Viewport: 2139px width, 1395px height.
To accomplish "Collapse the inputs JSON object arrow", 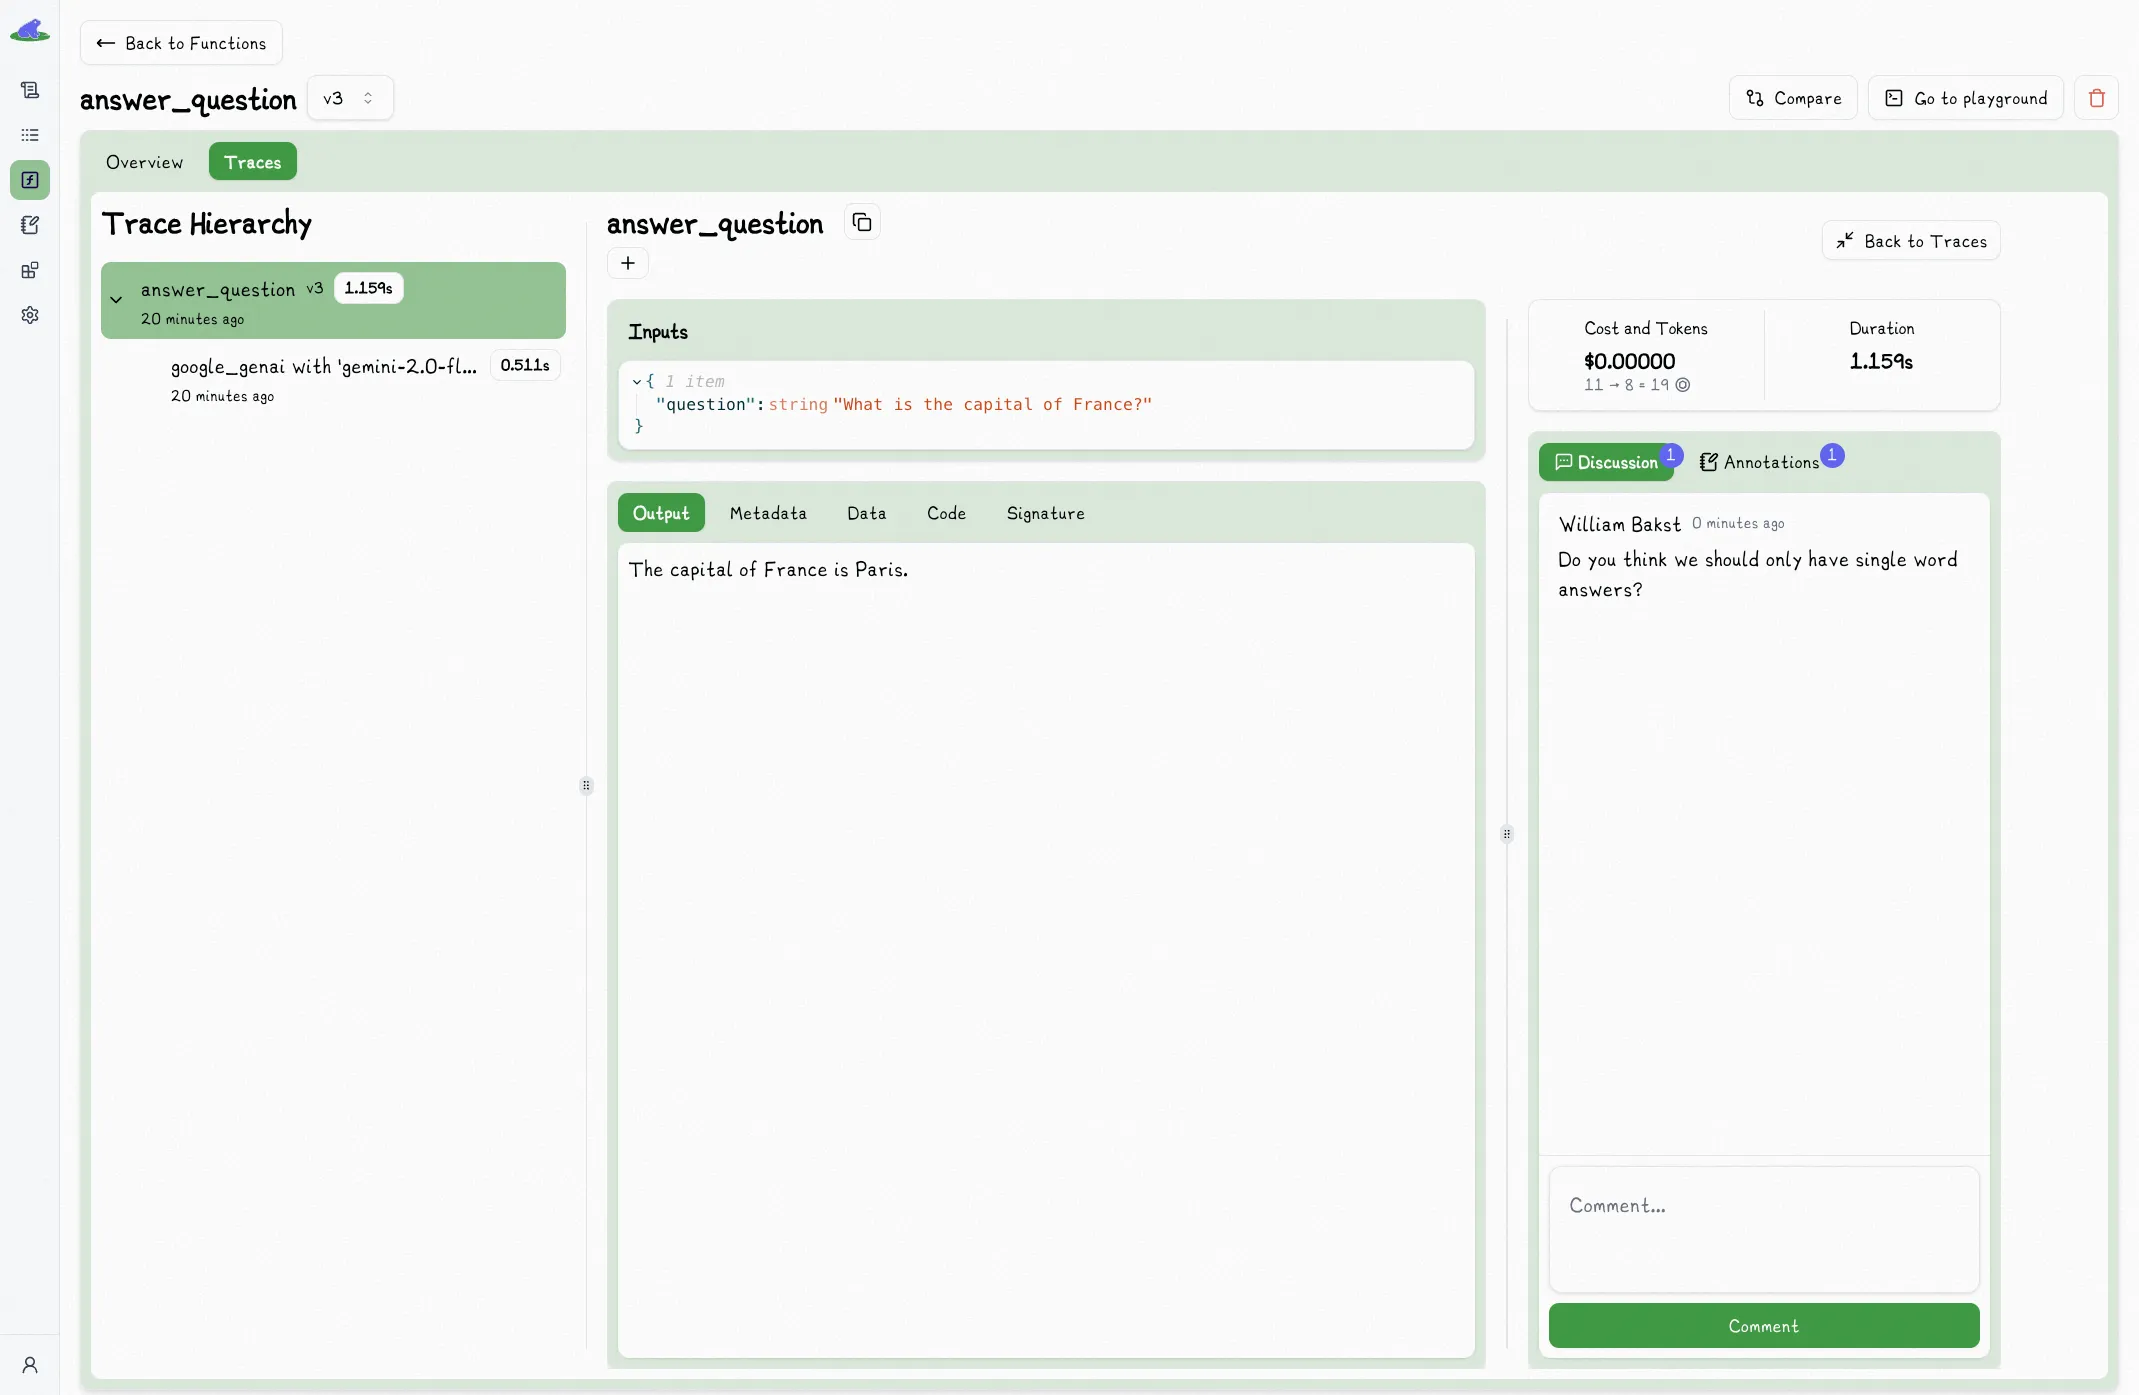I will [636, 381].
